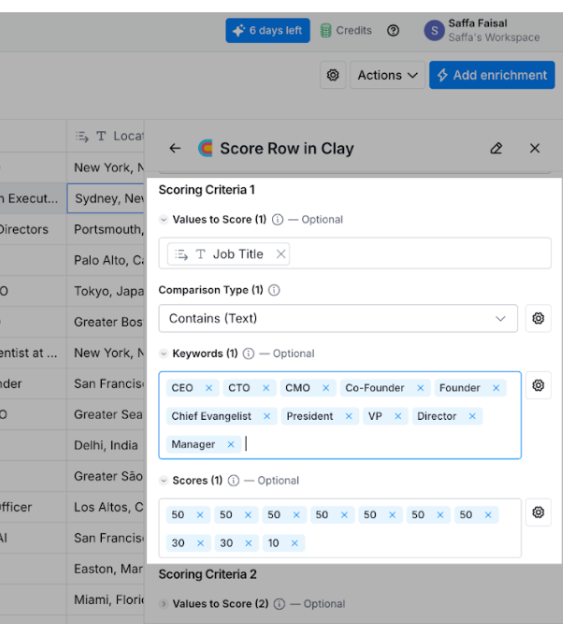The image size is (563, 624).
Task: Open Saffa Faisal account avatar
Action: 434,31
